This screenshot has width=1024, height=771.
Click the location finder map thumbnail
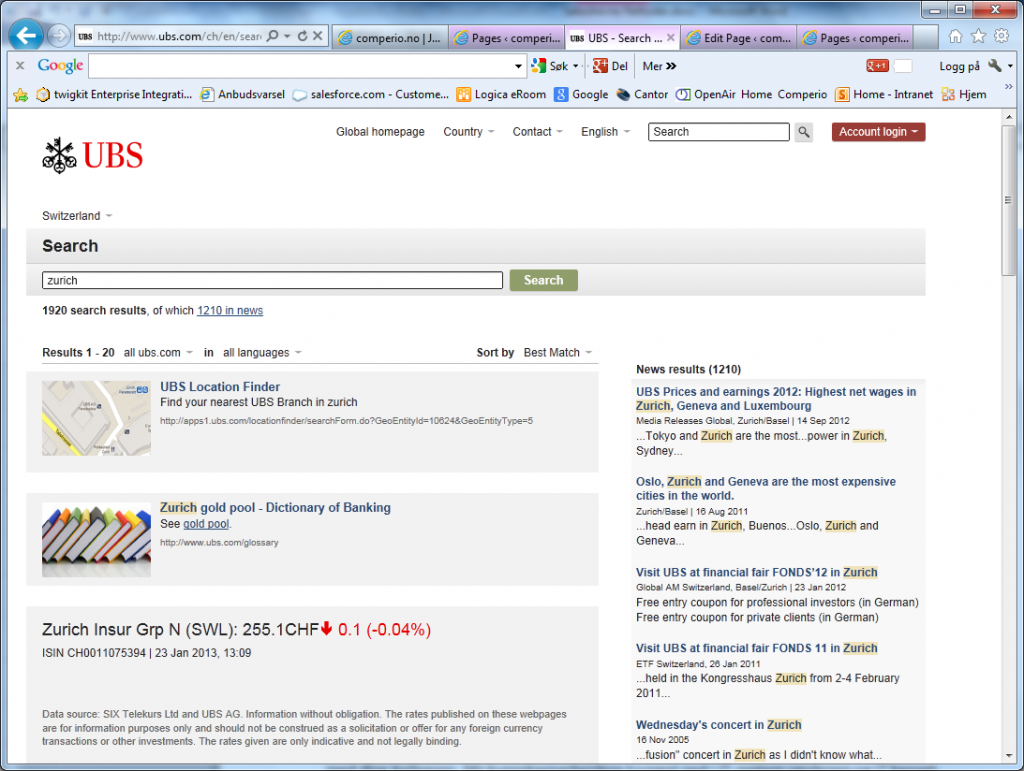click(96, 418)
